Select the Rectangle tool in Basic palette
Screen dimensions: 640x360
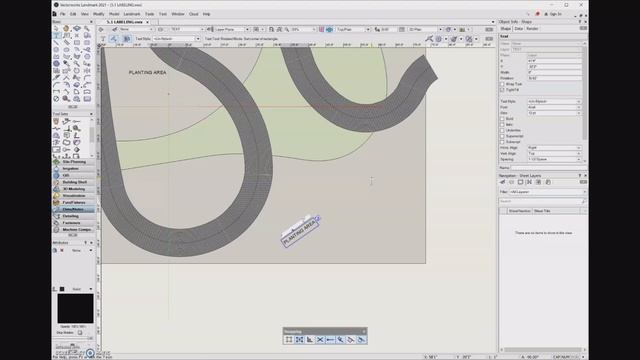pos(77,42)
